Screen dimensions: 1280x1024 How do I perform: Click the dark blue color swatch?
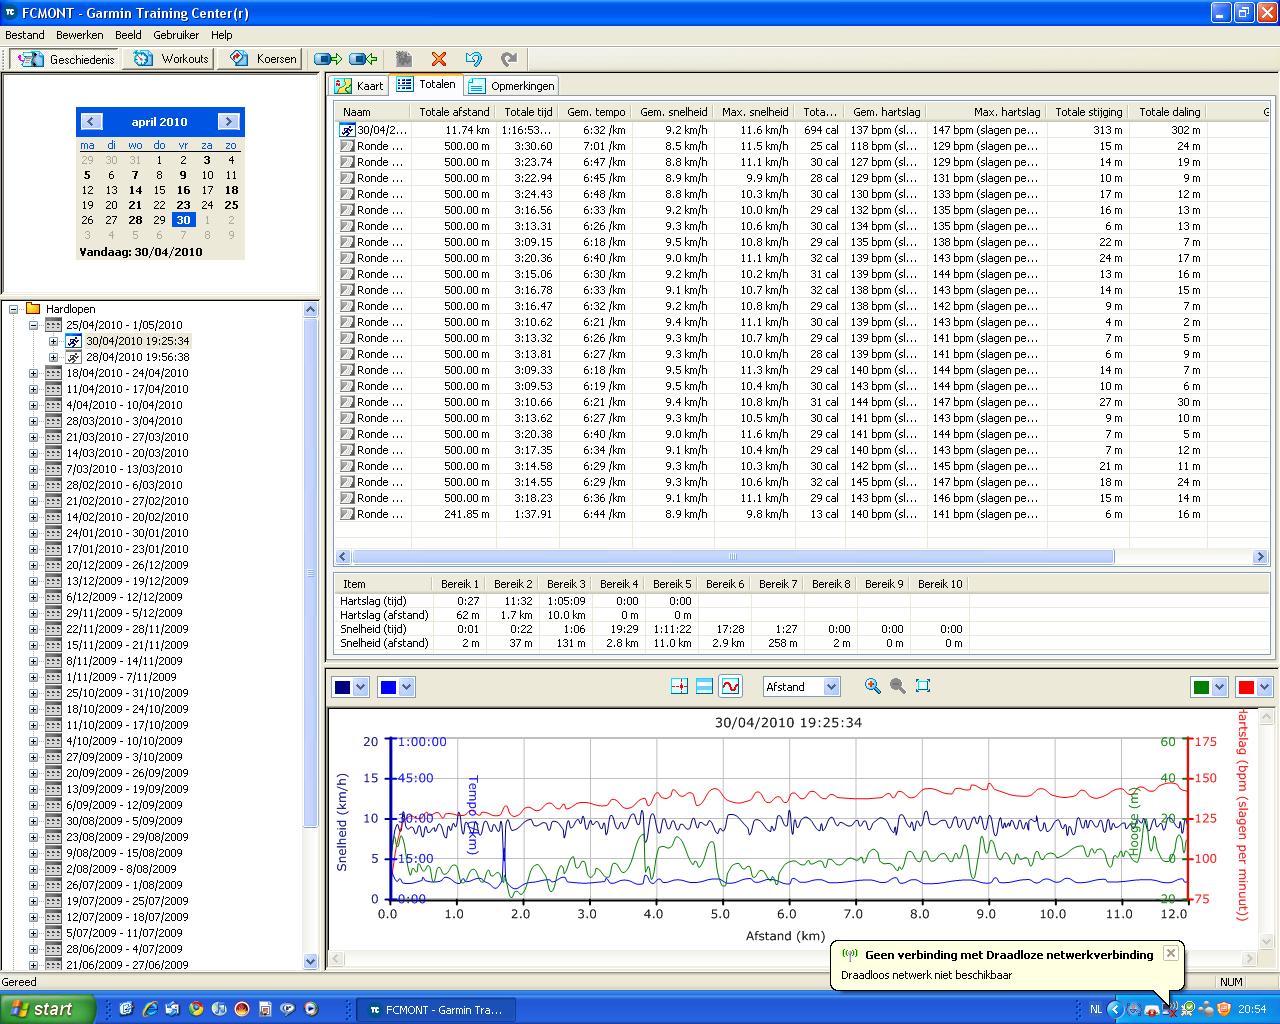click(x=343, y=687)
